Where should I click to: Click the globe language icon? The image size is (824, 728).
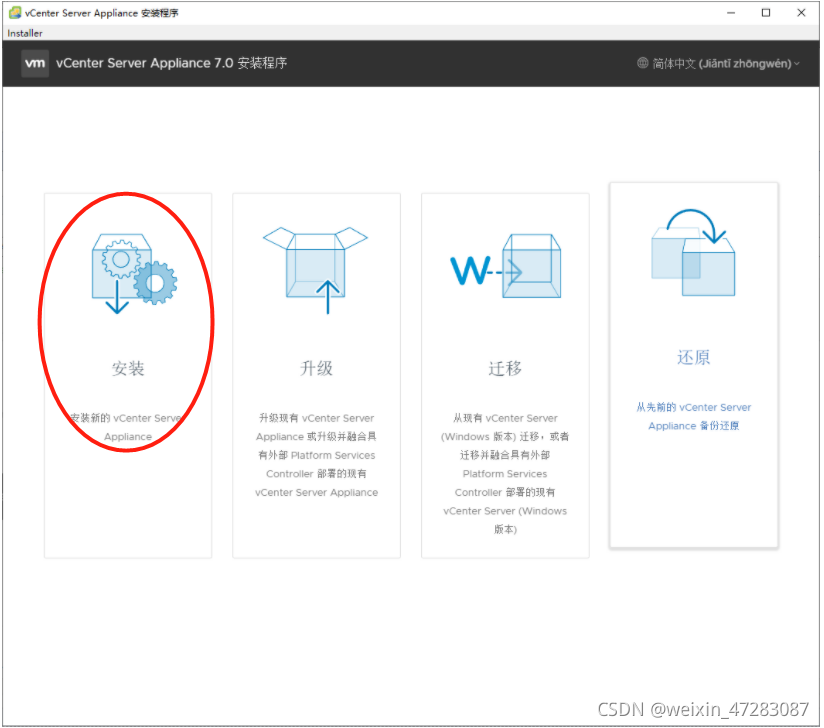click(x=642, y=64)
